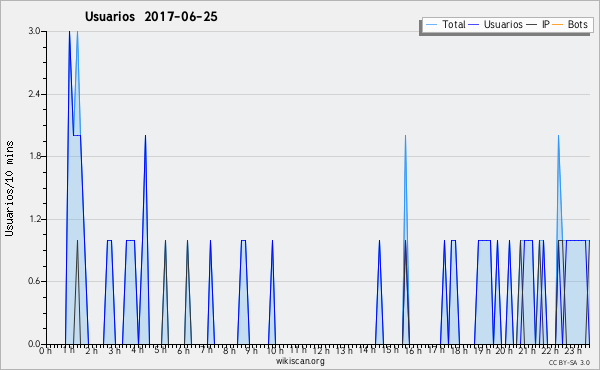Click the Usuarios peak of 2 past 4 h
Screen dimensions: 600x370
[x=145, y=135]
